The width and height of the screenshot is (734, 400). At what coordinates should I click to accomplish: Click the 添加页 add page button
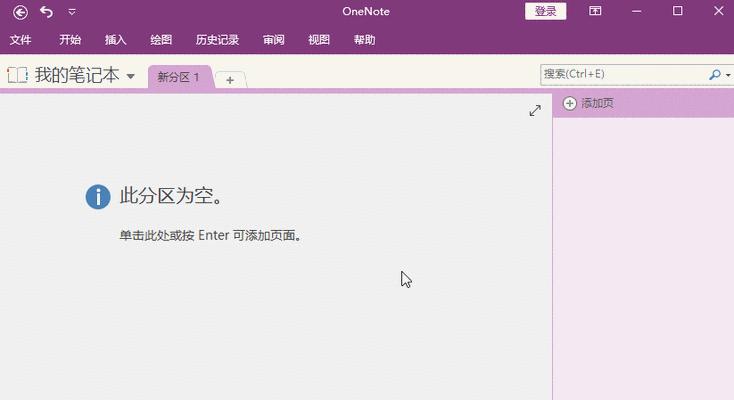tap(588, 104)
